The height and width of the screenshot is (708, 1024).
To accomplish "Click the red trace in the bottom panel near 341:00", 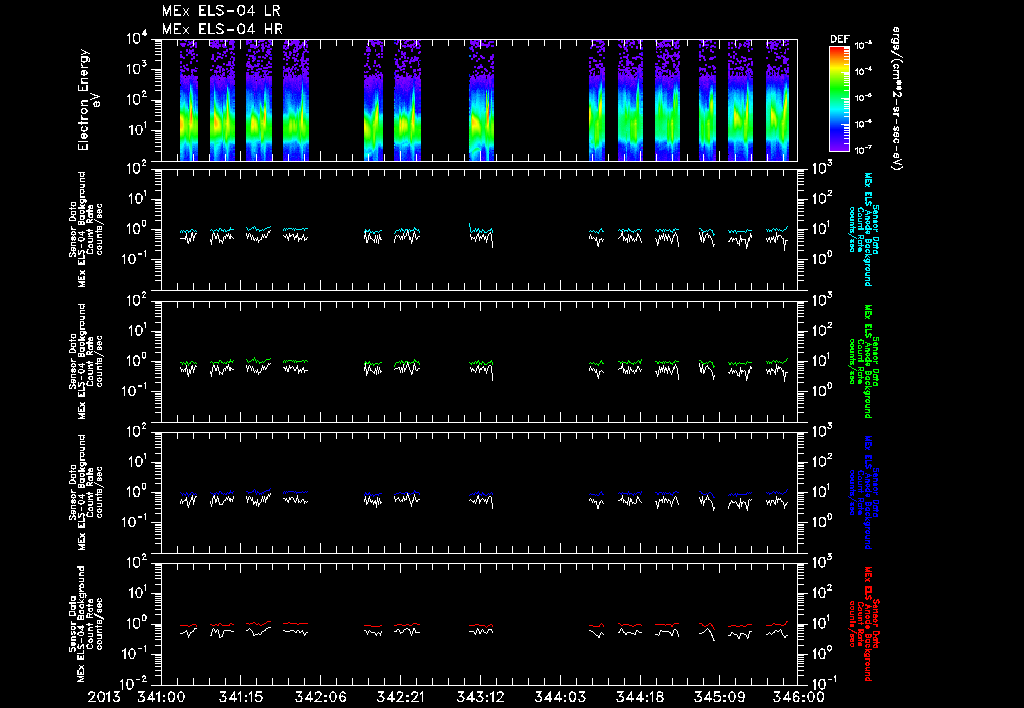I will 188,626.
